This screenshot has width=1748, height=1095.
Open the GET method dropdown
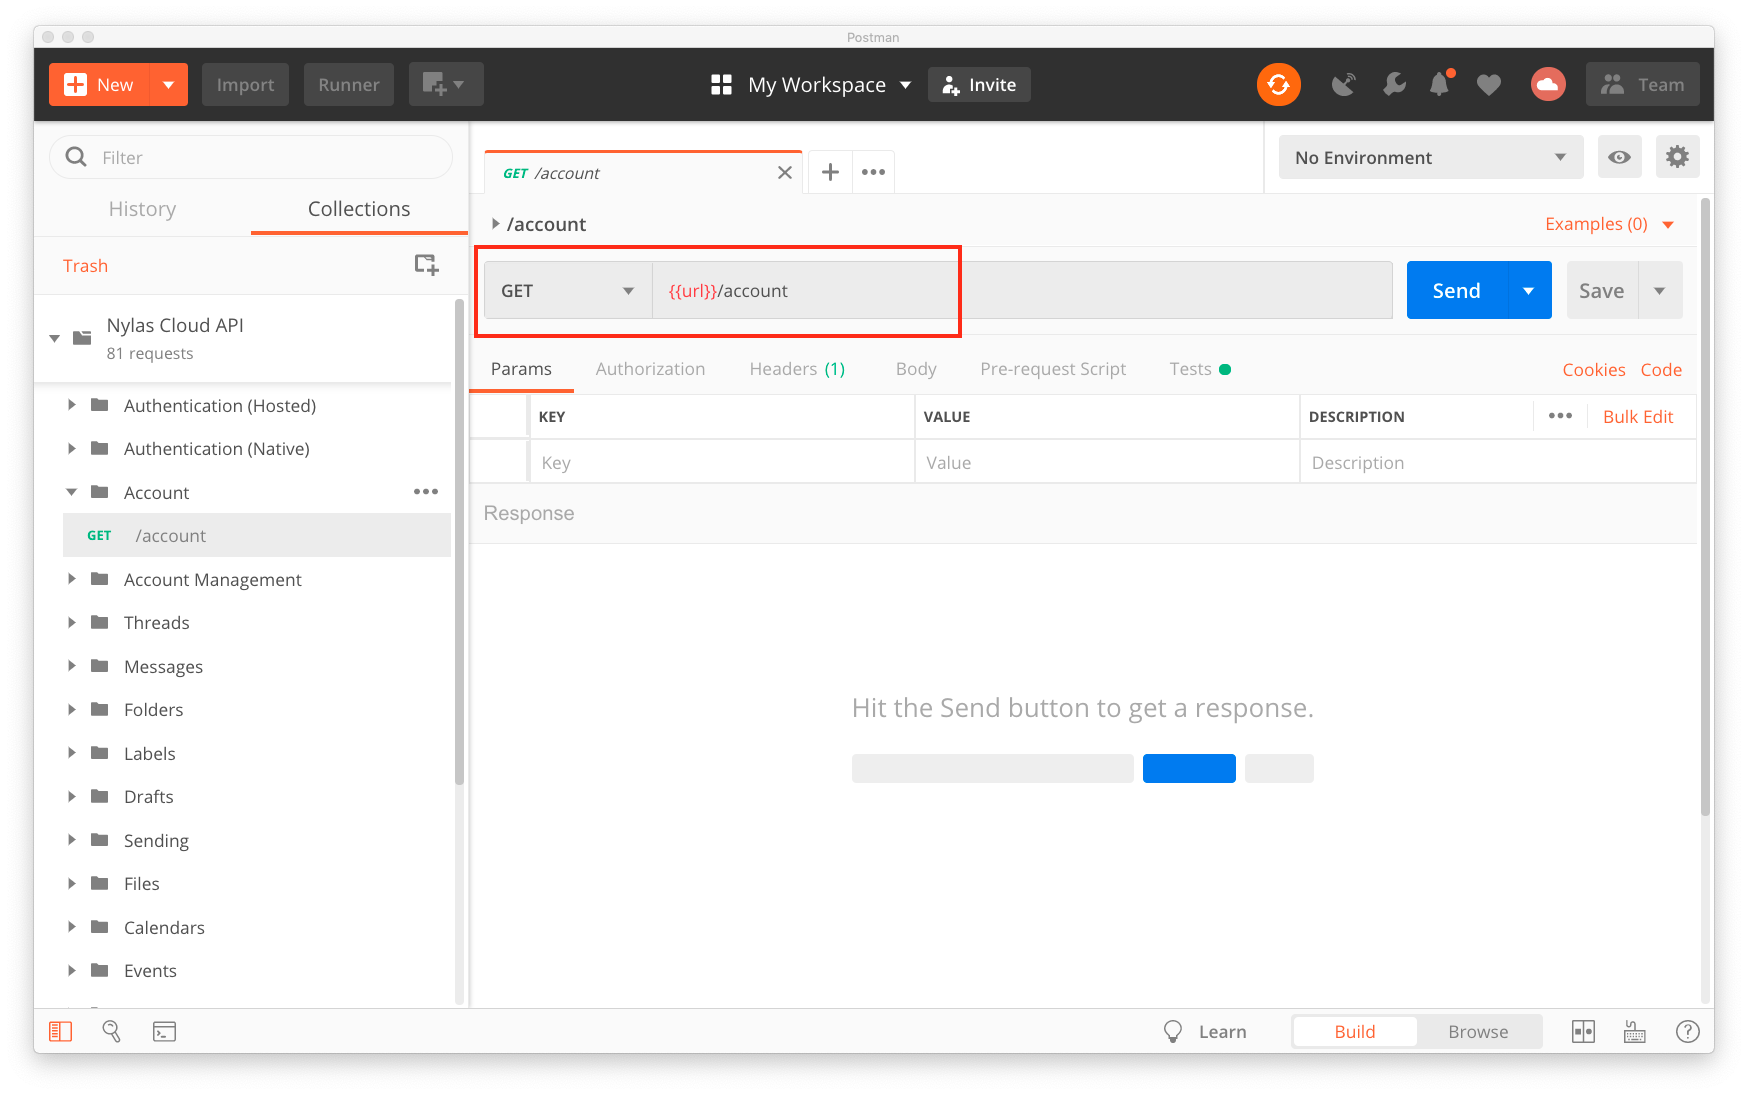tap(568, 291)
